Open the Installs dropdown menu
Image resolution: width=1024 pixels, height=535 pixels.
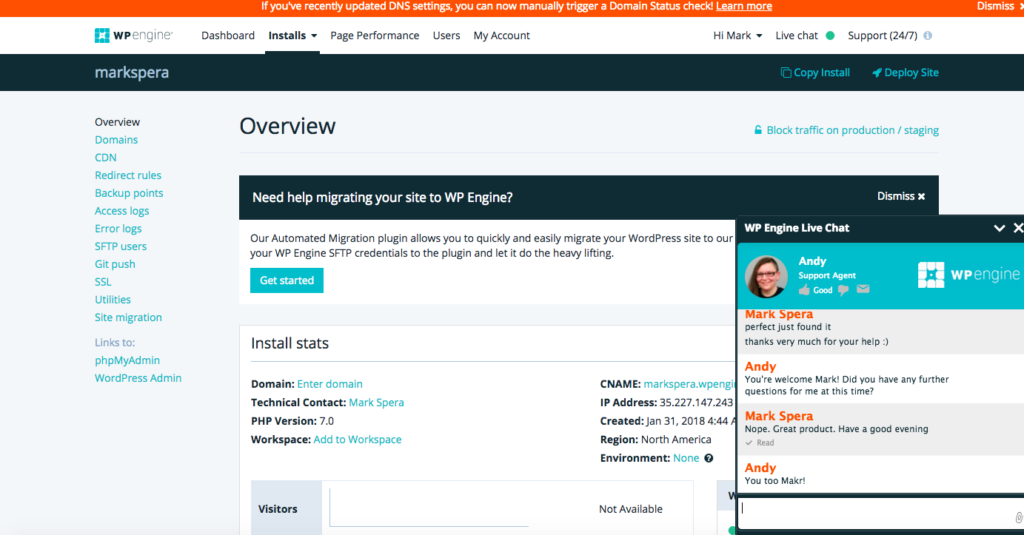point(293,35)
